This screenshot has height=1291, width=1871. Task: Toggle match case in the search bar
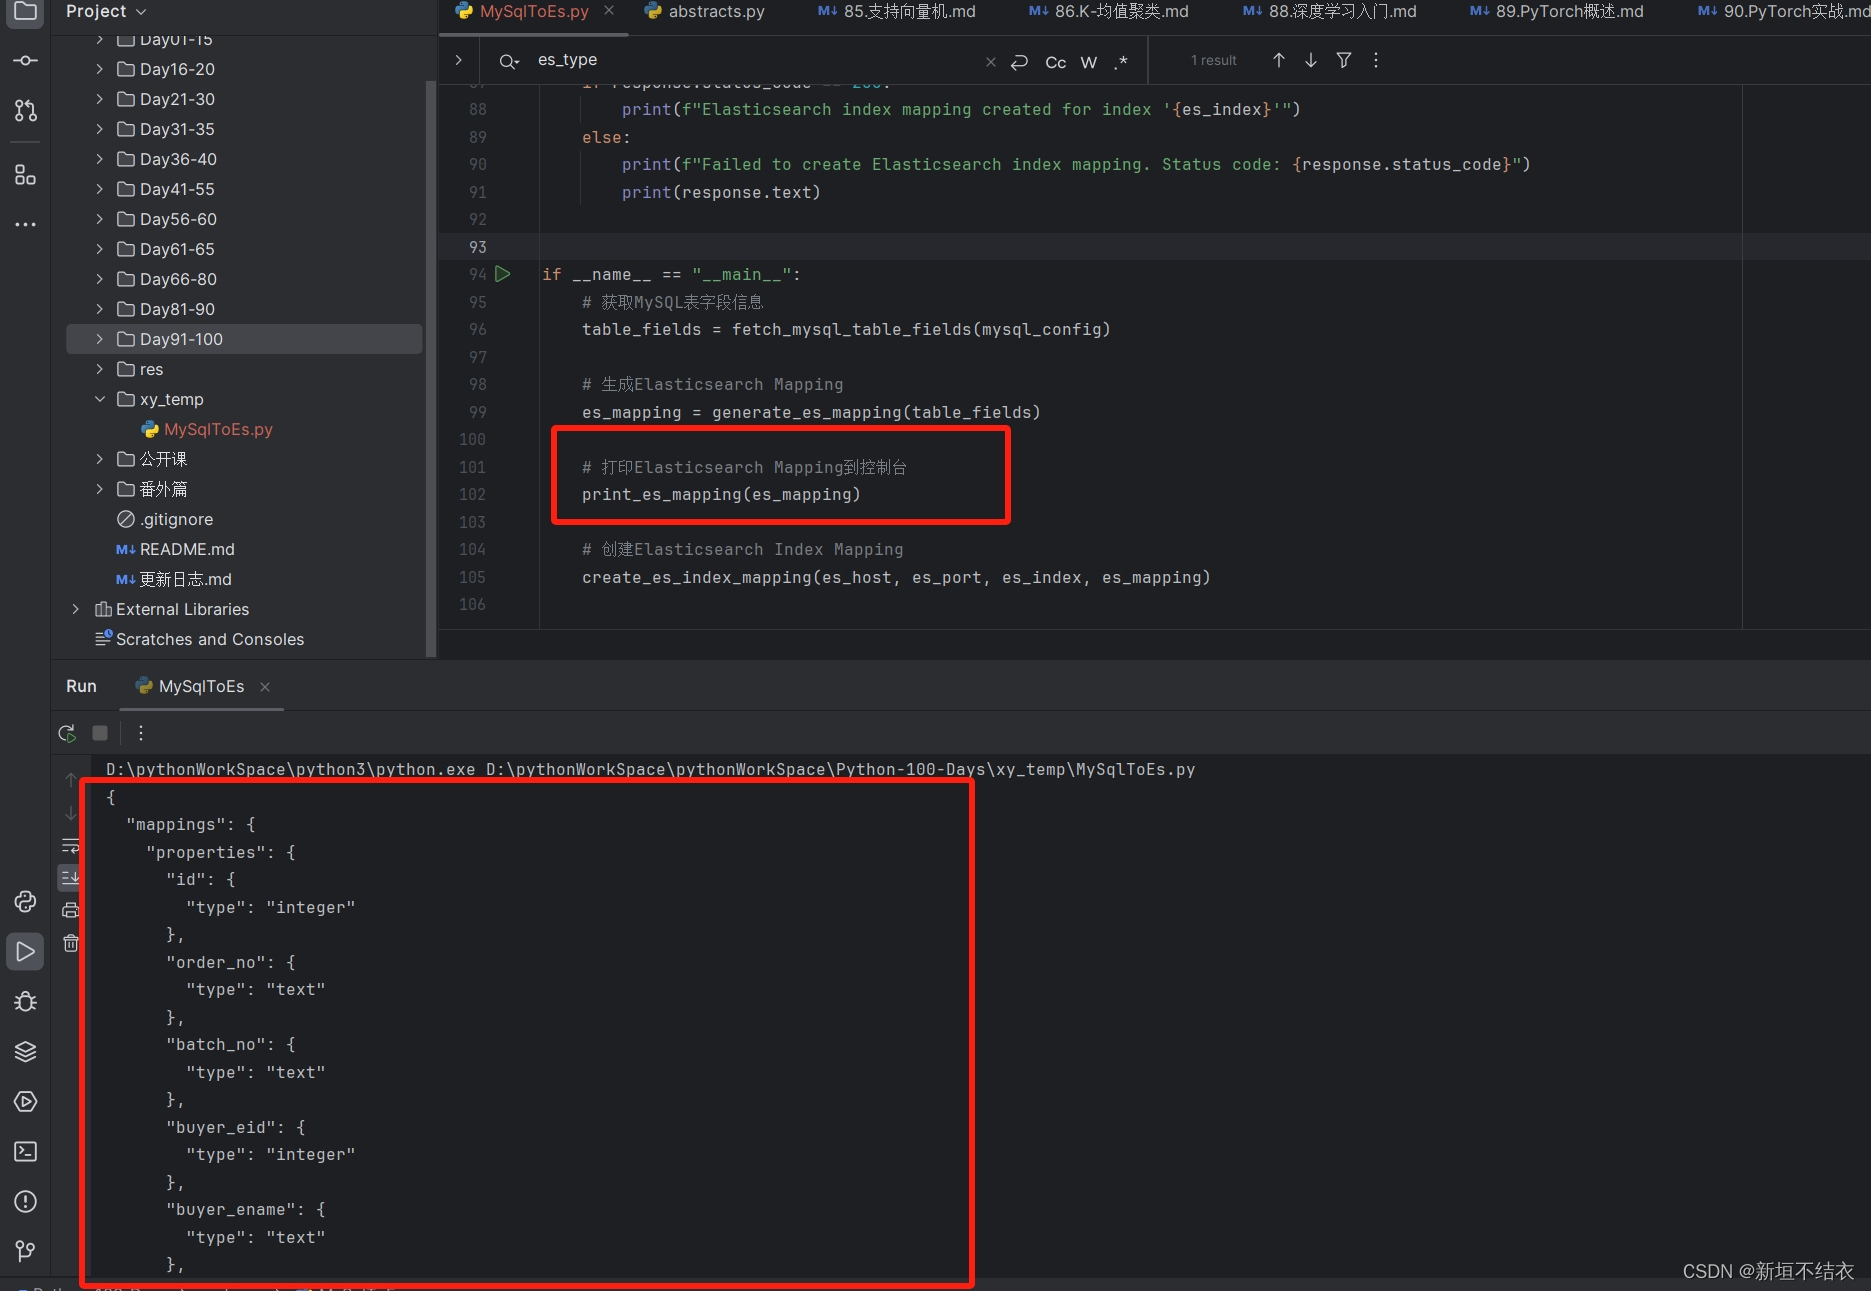(1055, 62)
